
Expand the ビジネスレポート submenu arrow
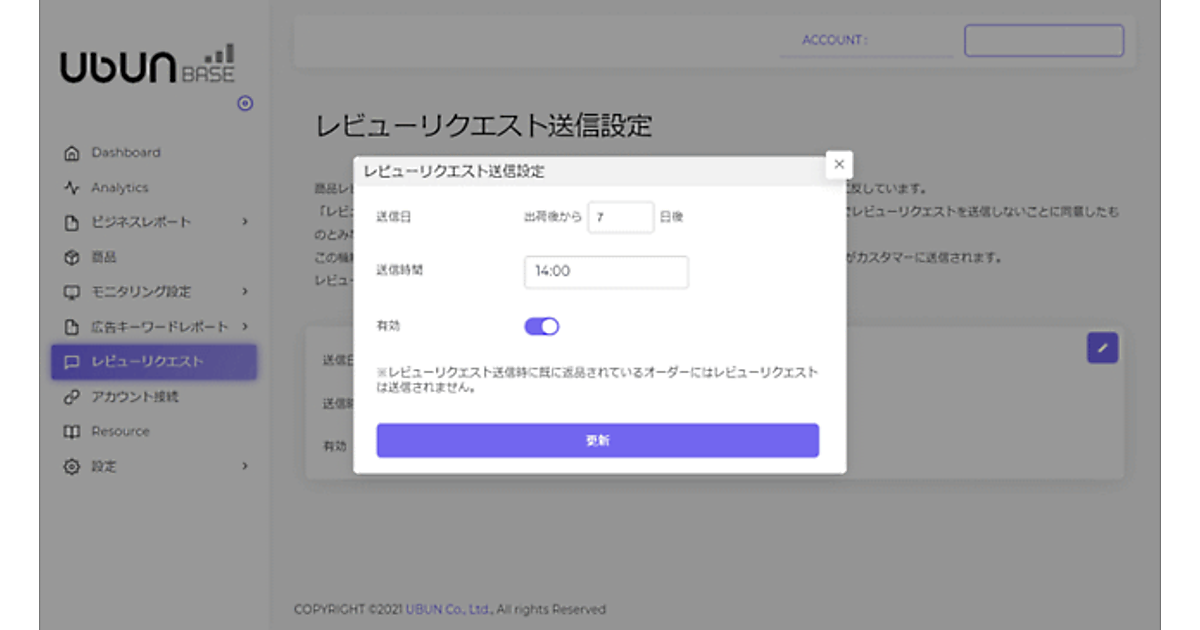click(x=245, y=222)
